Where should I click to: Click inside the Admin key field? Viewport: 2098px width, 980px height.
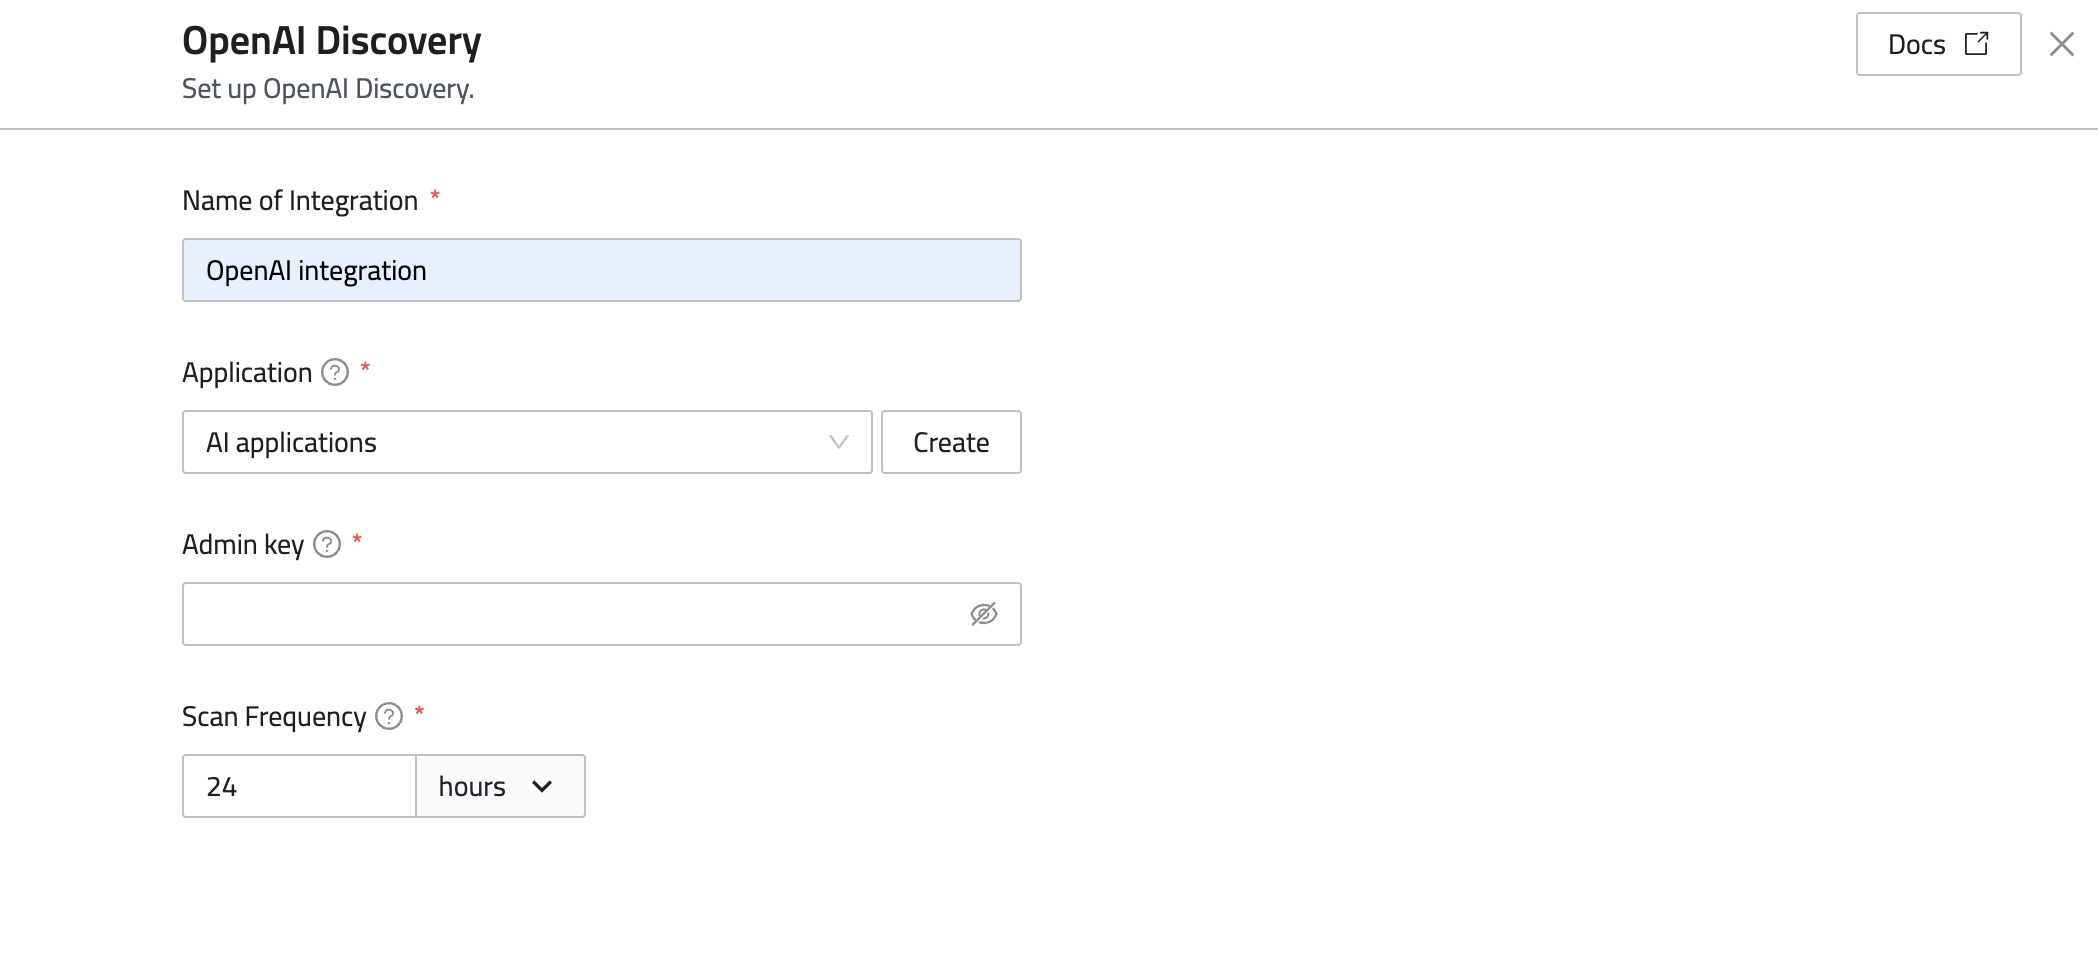pos(570,614)
